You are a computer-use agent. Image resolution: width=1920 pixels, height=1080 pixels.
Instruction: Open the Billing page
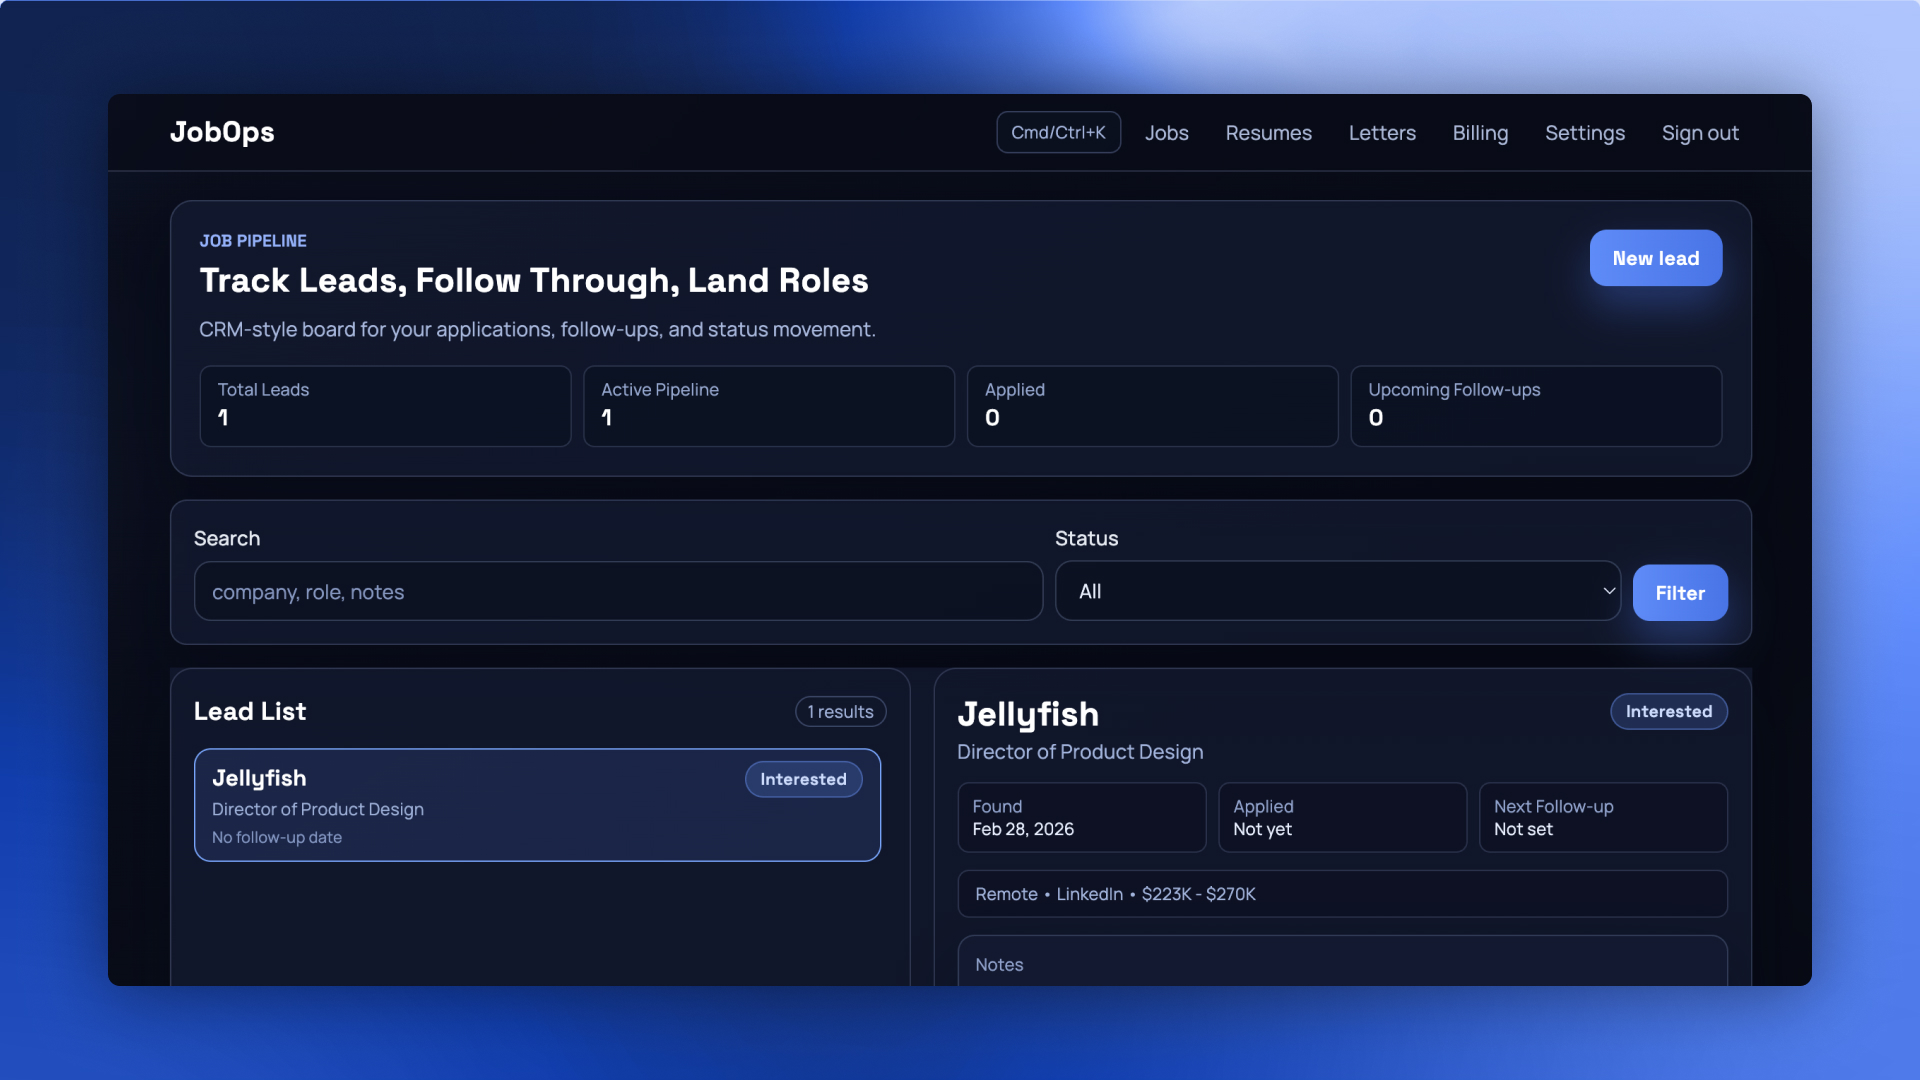pyautogui.click(x=1480, y=133)
